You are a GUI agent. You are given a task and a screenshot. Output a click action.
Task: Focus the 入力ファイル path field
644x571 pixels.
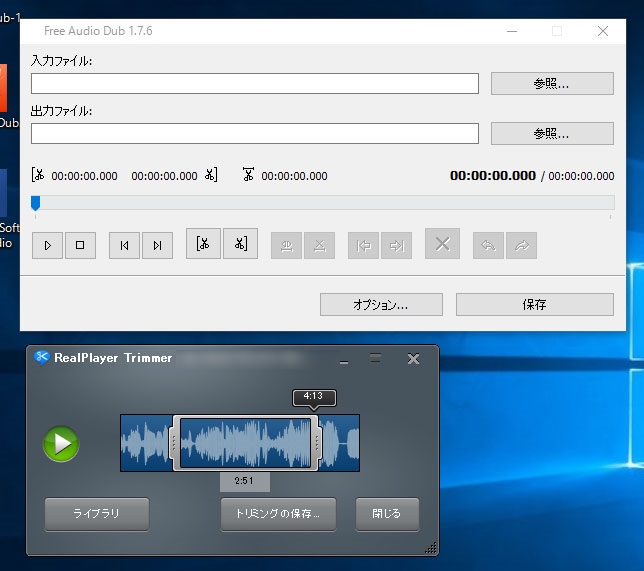[x=255, y=83]
